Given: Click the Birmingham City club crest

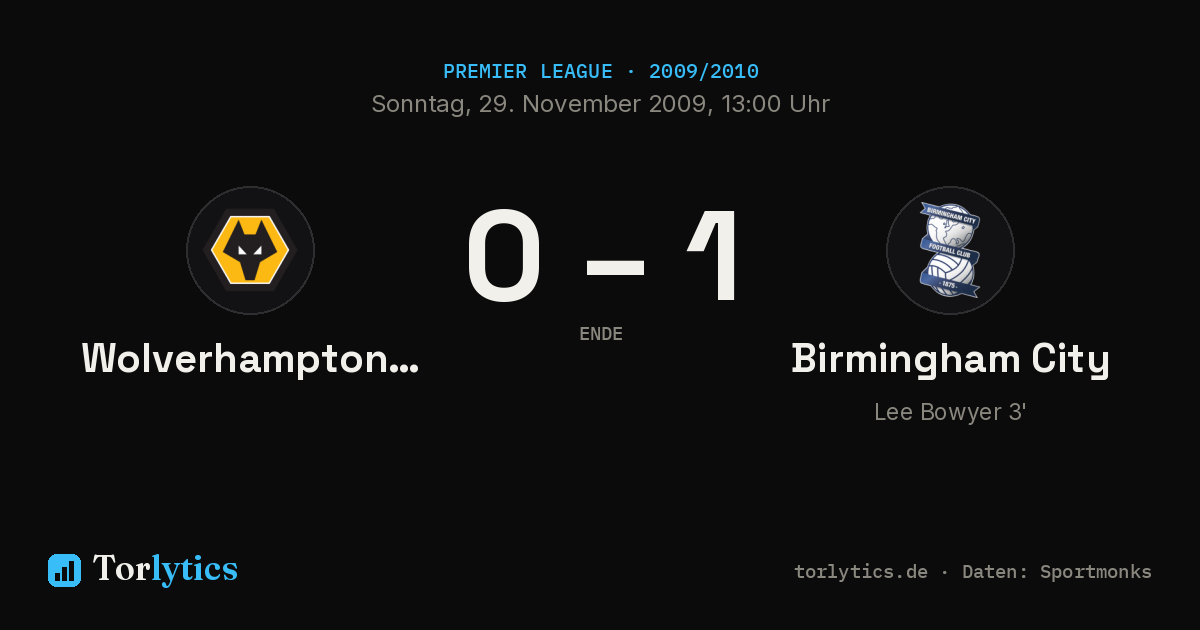Looking at the screenshot, I should (950, 250).
